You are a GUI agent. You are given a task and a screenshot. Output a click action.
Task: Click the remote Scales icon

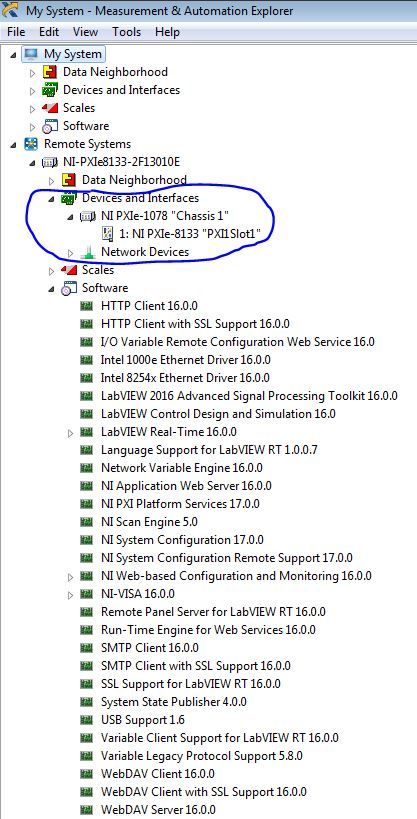[x=69, y=270]
